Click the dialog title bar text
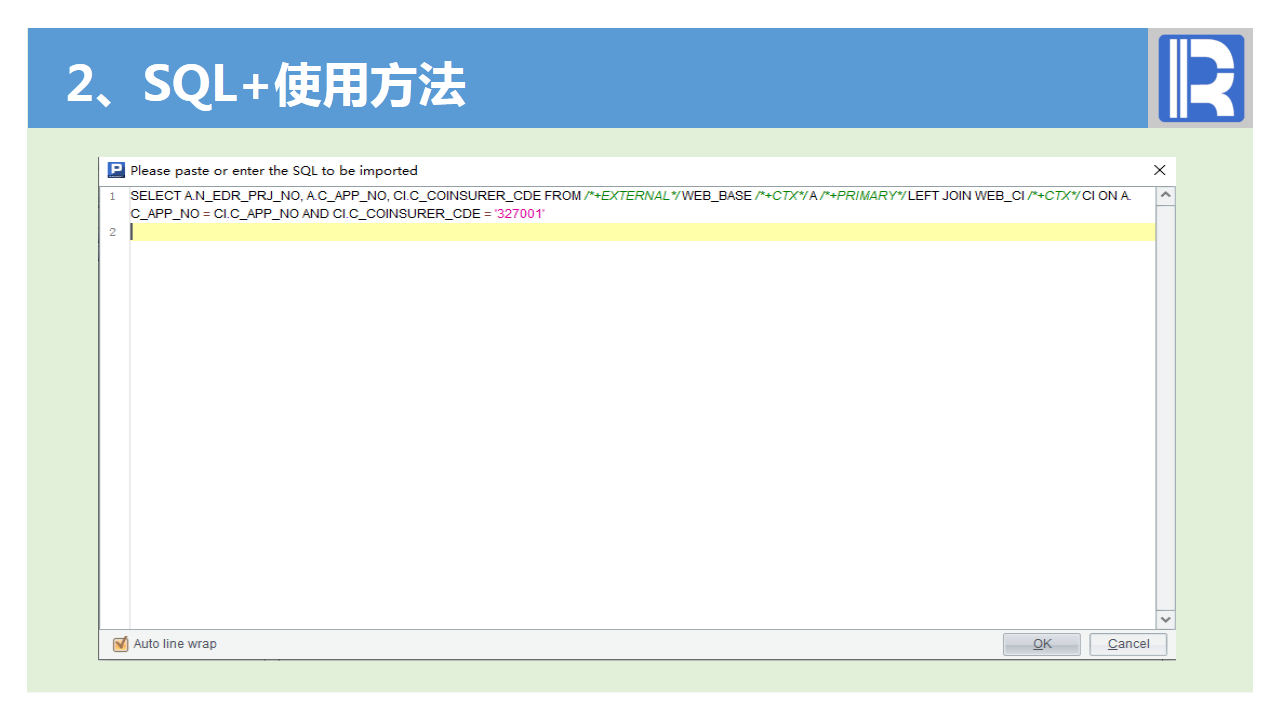The height and width of the screenshot is (720, 1280). pyautogui.click(x=274, y=171)
